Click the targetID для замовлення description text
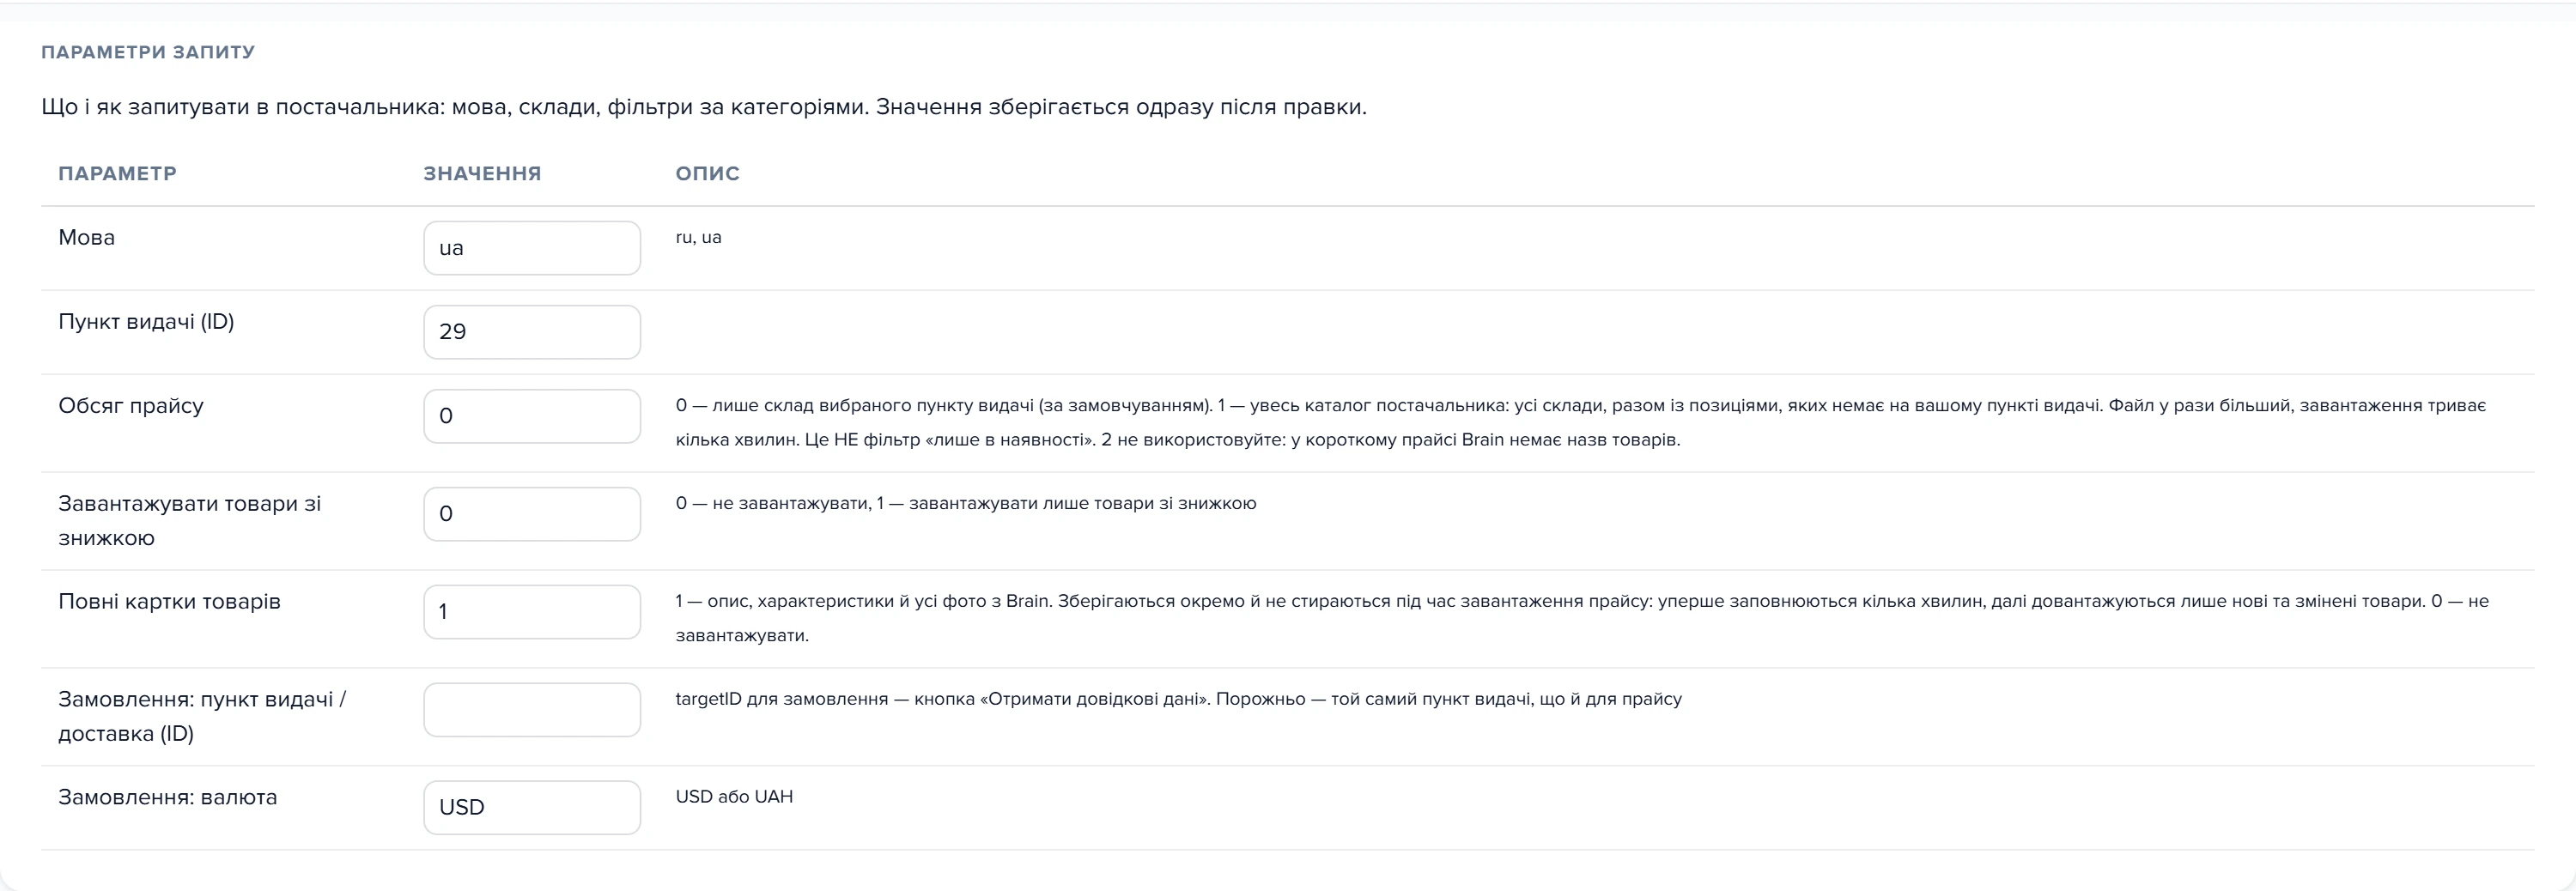 pyautogui.click(x=1179, y=699)
